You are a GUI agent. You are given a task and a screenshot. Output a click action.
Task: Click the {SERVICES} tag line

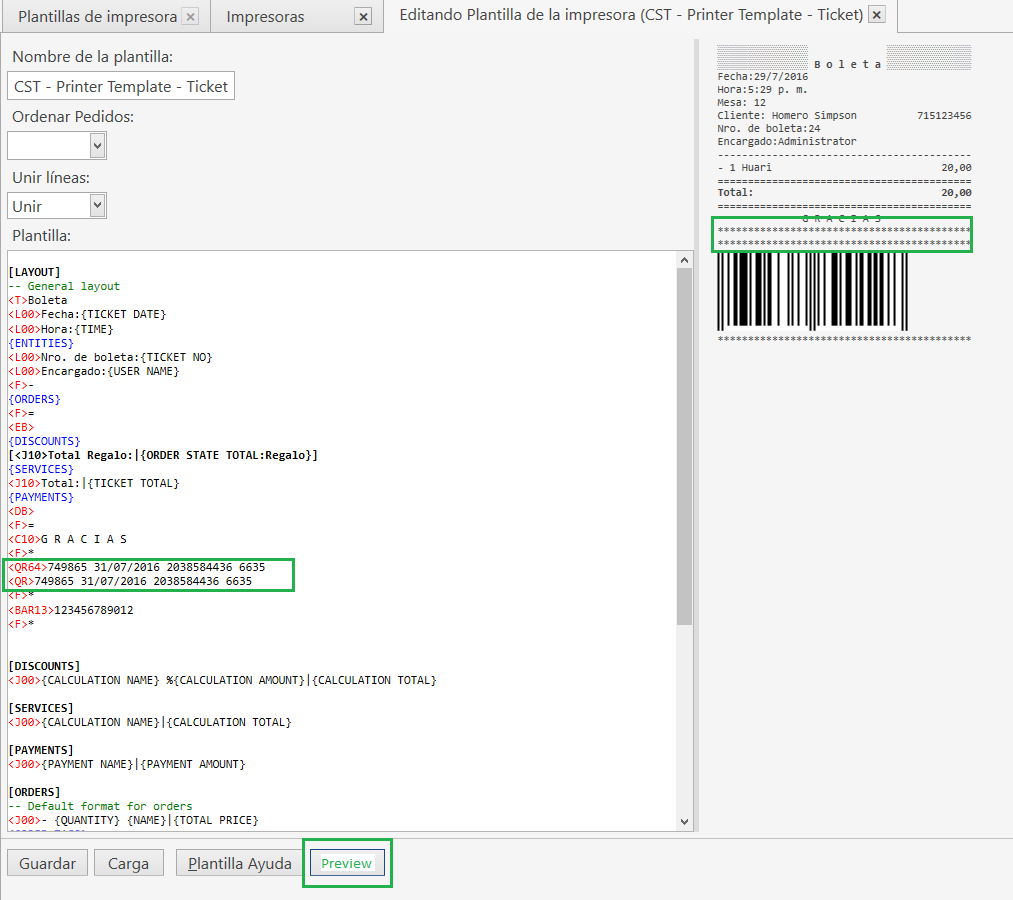[x=41, y=469]
